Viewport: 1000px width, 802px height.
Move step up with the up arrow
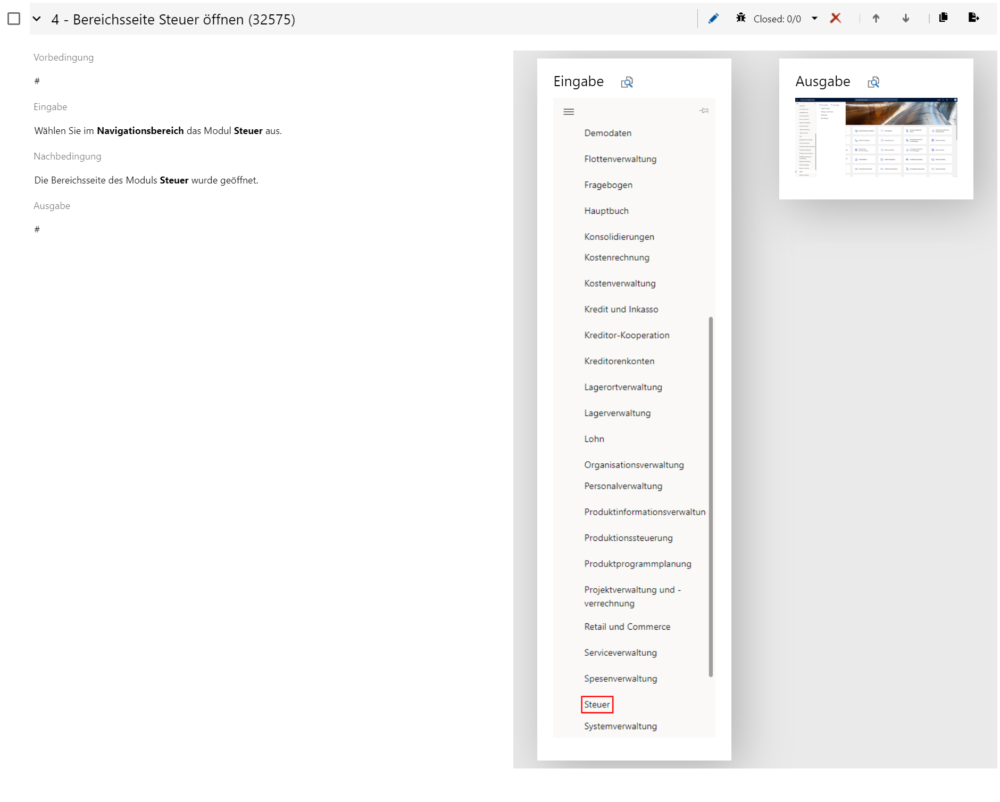tap(876, 19)
